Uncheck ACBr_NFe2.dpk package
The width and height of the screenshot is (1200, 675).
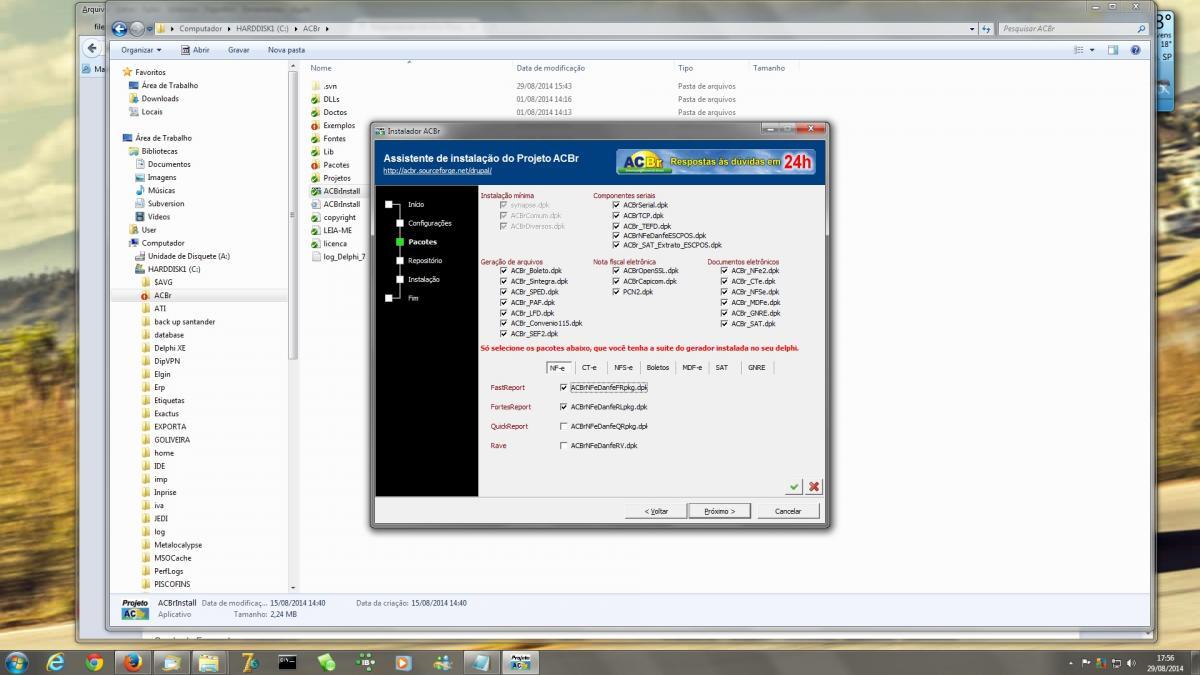tap(724, 270)
